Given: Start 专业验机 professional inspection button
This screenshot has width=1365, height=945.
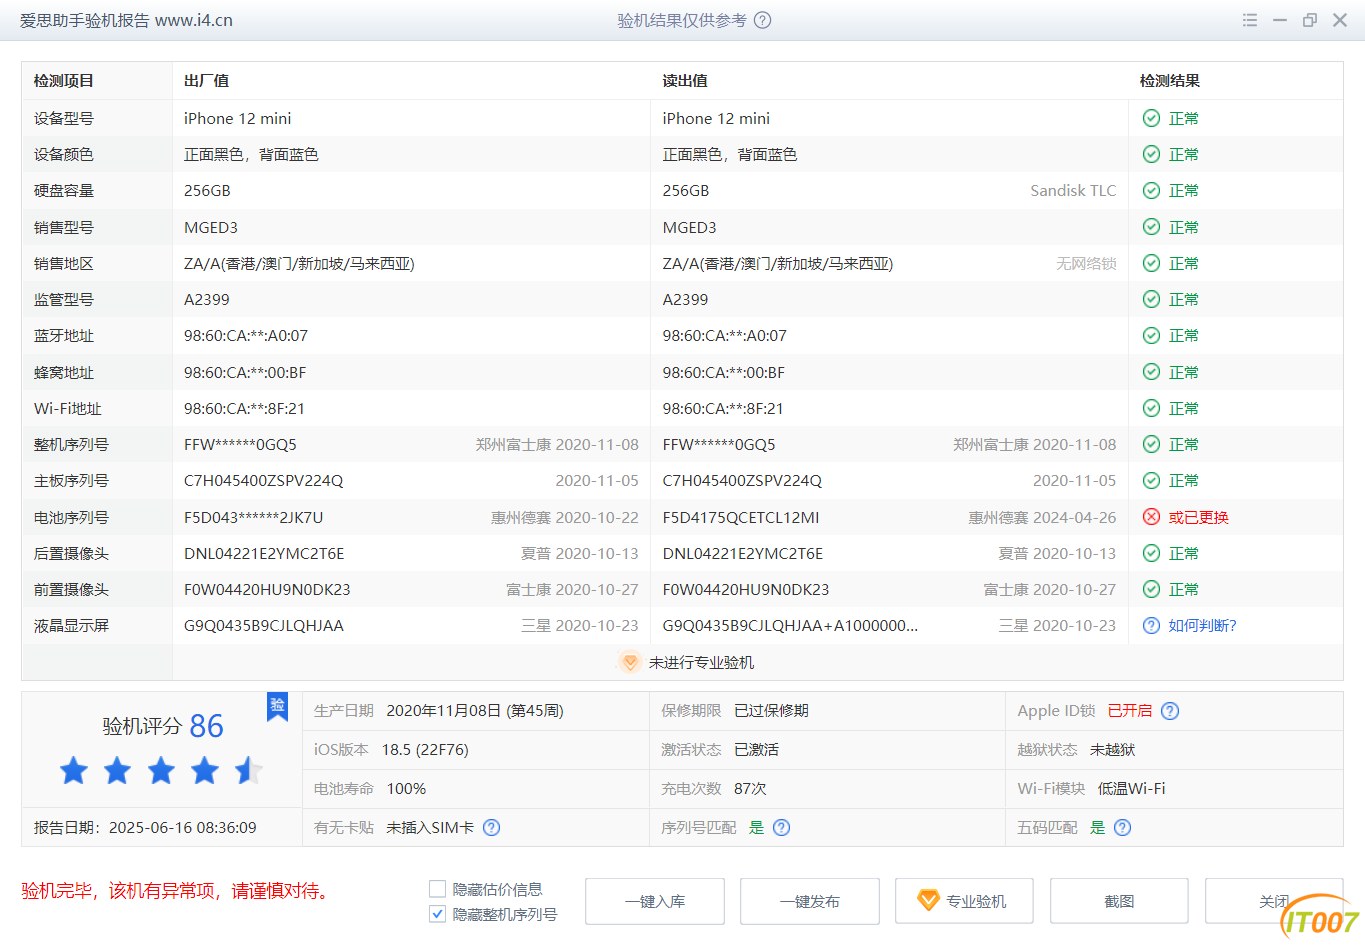Looking at the screenshot, I should [964, 901].
